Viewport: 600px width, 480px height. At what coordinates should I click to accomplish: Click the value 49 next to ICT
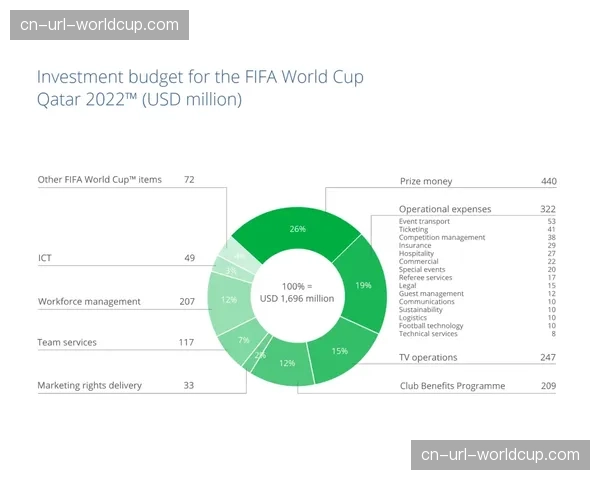point(189,258)
